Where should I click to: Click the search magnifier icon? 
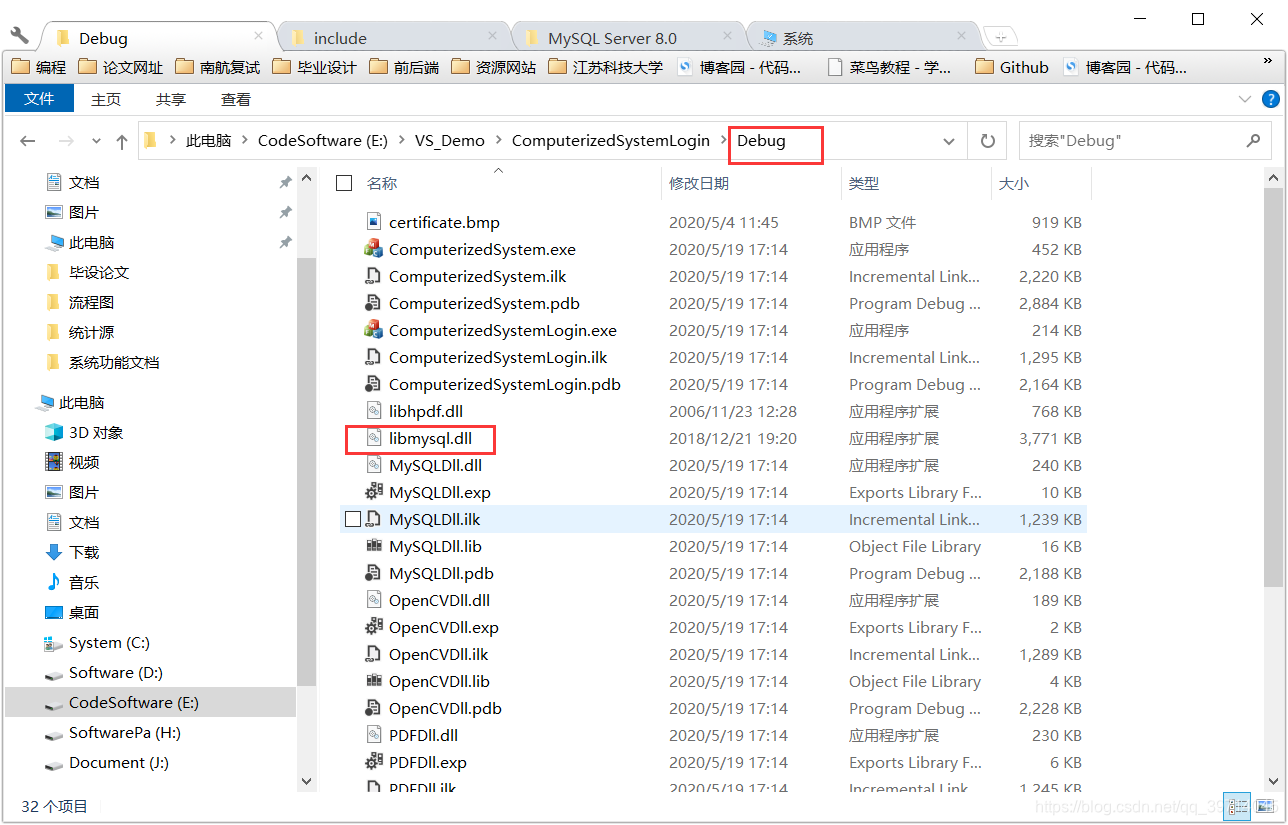pyautogui.click(x=1253, y=141)
